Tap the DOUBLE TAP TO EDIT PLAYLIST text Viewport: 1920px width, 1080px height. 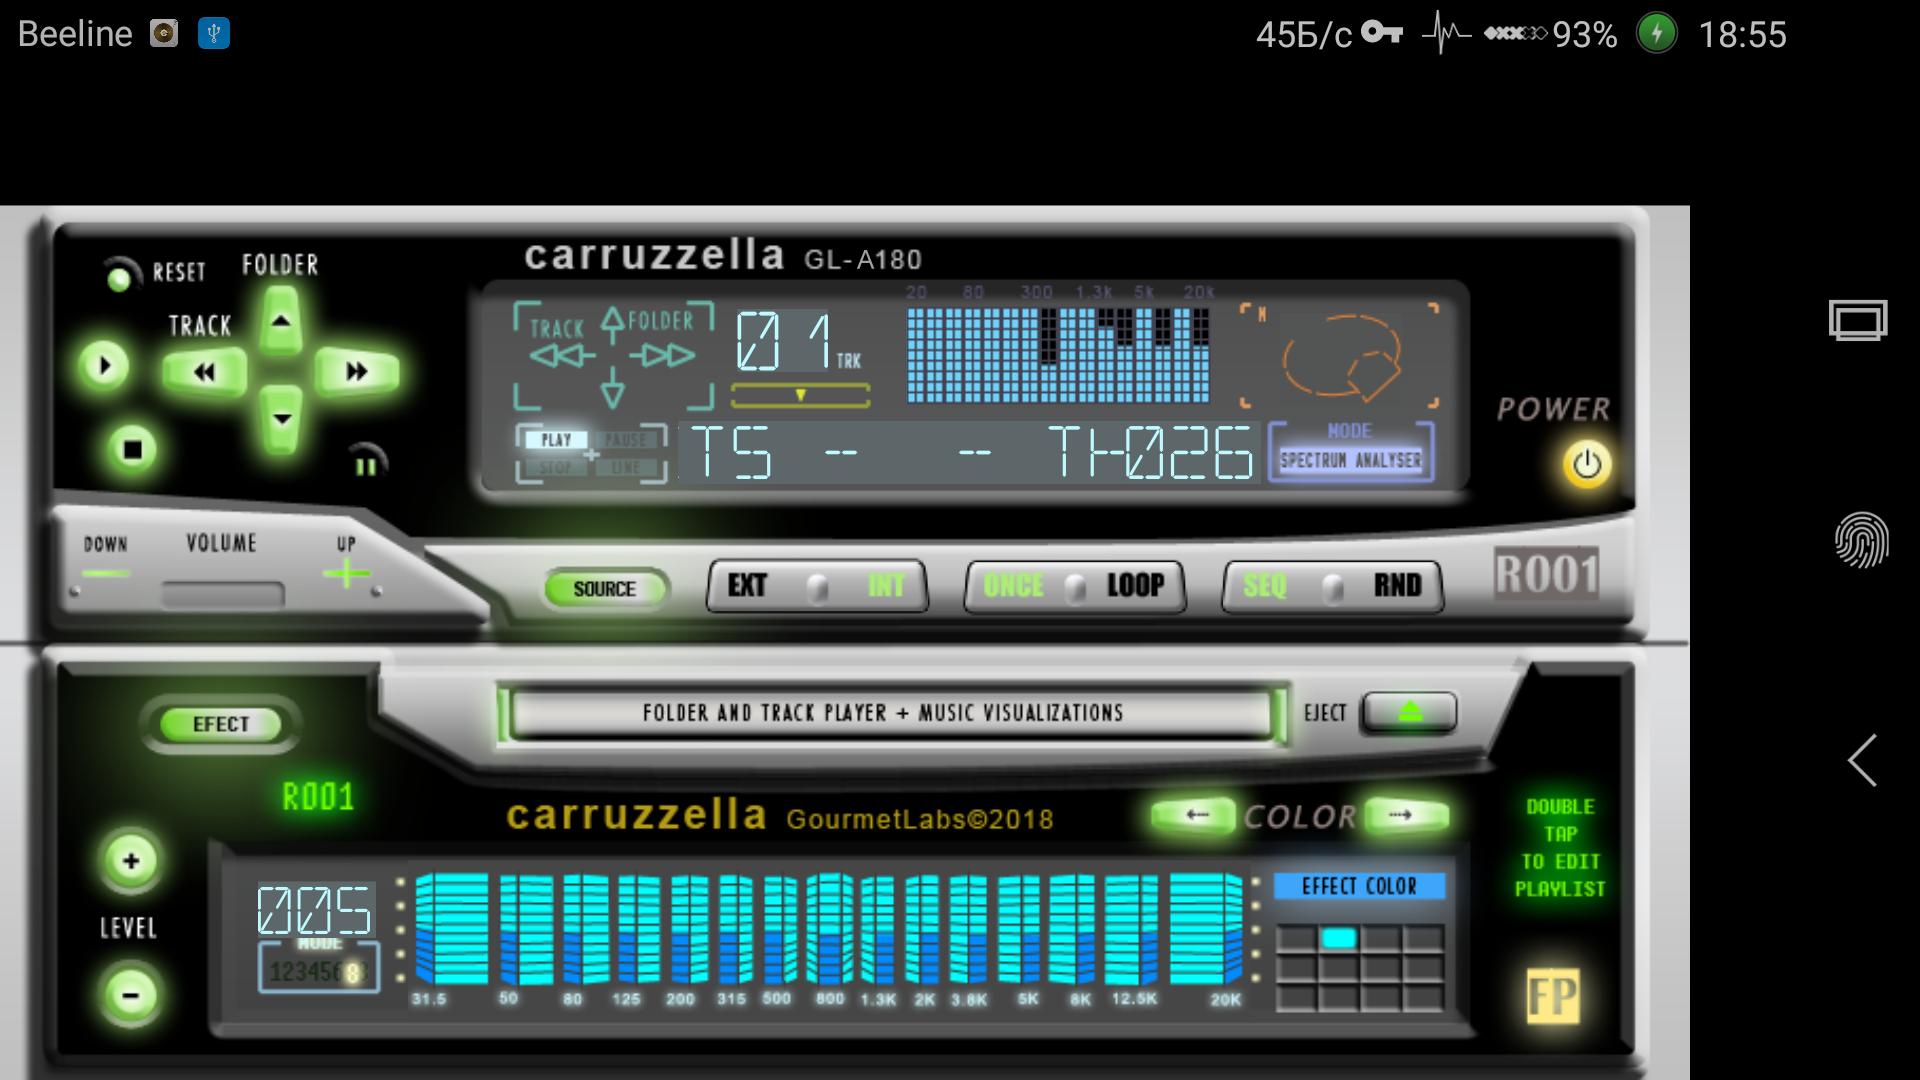point(1560,848)
